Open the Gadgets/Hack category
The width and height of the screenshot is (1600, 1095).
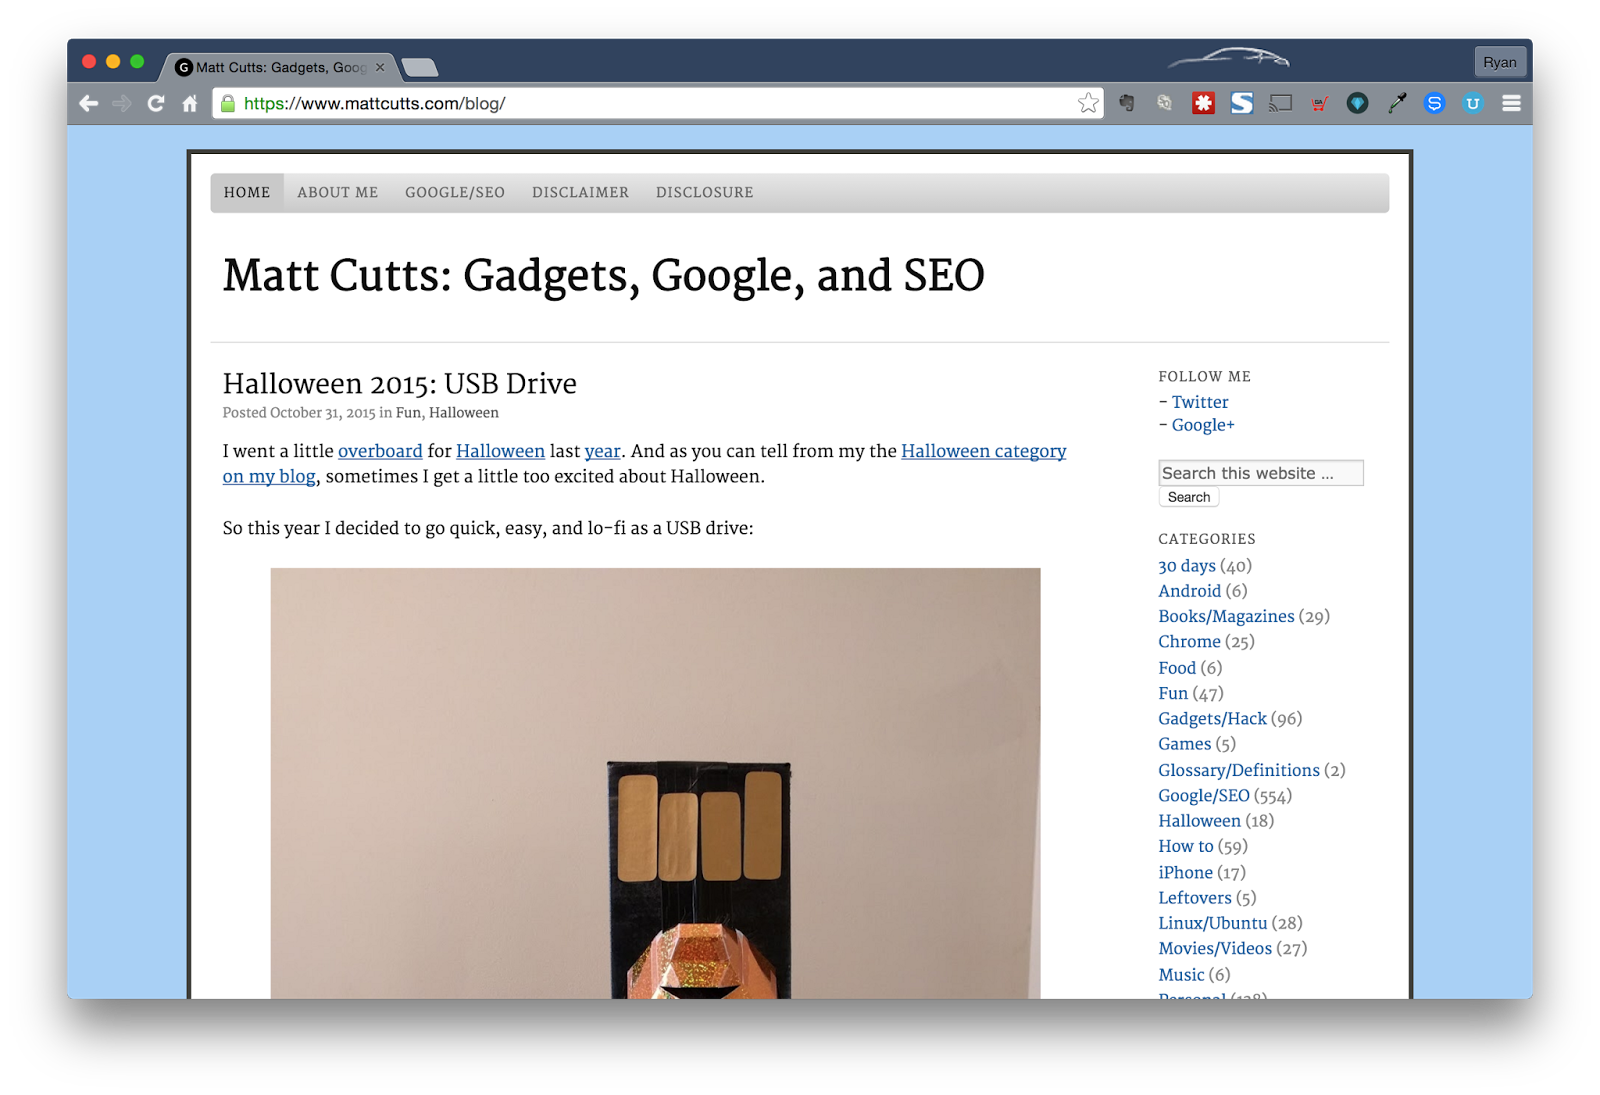pyautogui.click(x=1212, y=719)
